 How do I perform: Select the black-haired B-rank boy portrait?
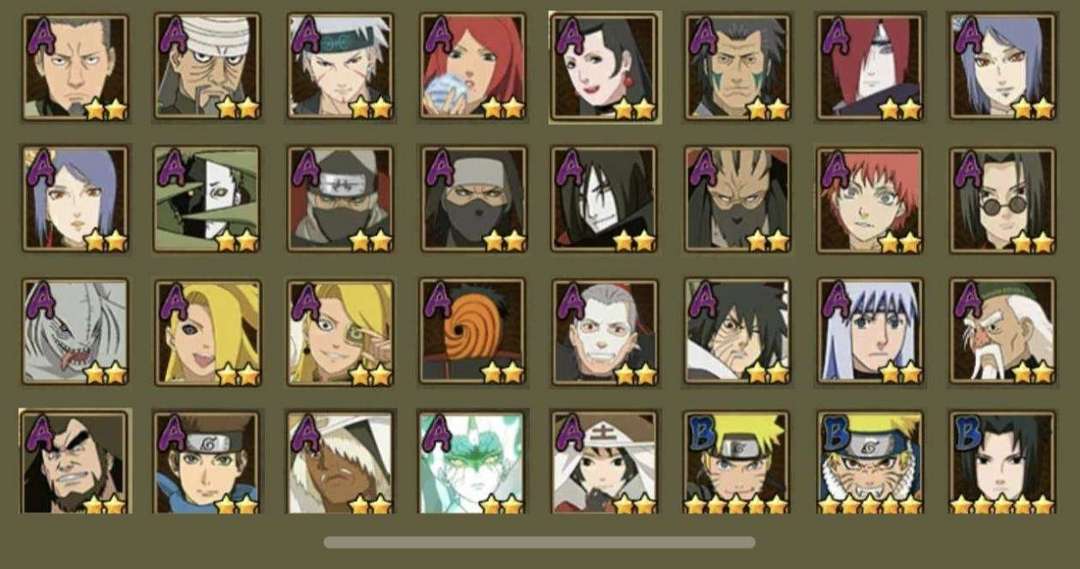[x=1002, y=463]
